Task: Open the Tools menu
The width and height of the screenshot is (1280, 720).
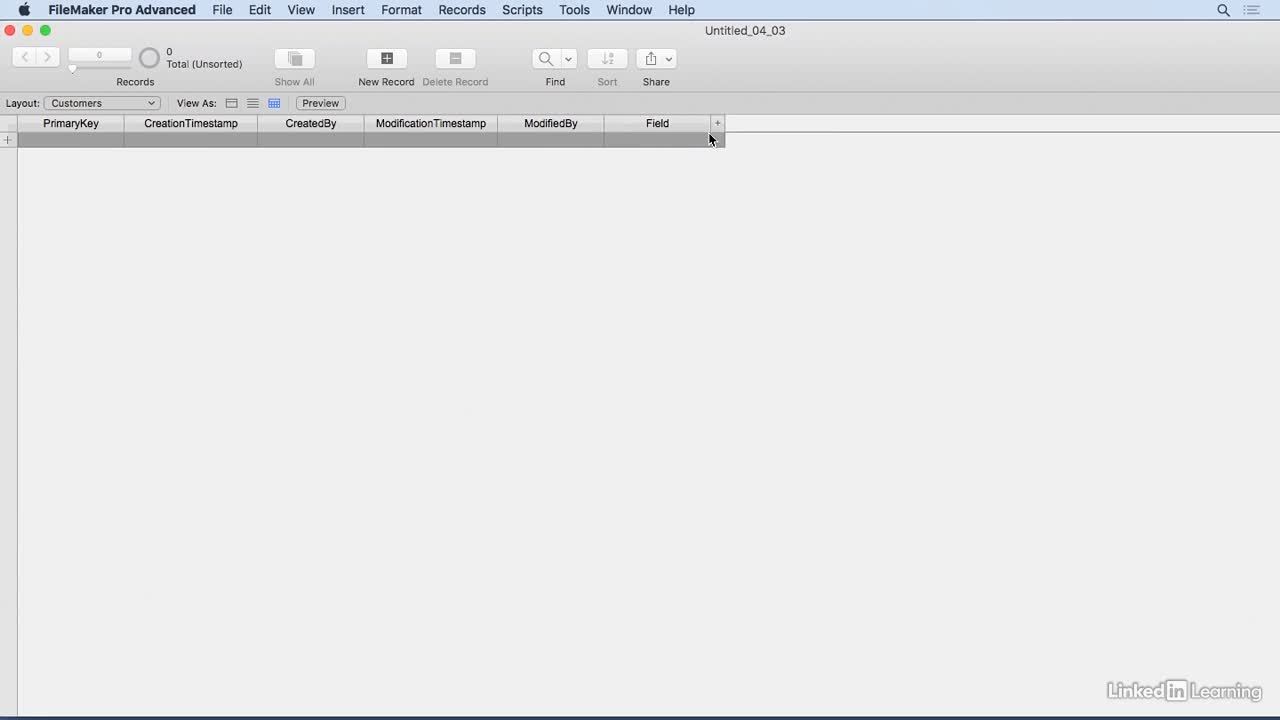Action: 574,10
